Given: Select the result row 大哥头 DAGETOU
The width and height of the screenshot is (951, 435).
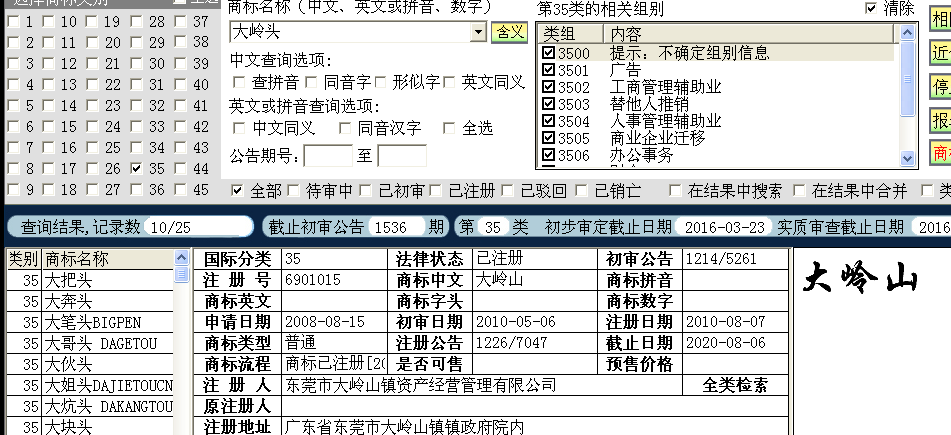Looking at the screenshot, I should [x=90, y=343].
